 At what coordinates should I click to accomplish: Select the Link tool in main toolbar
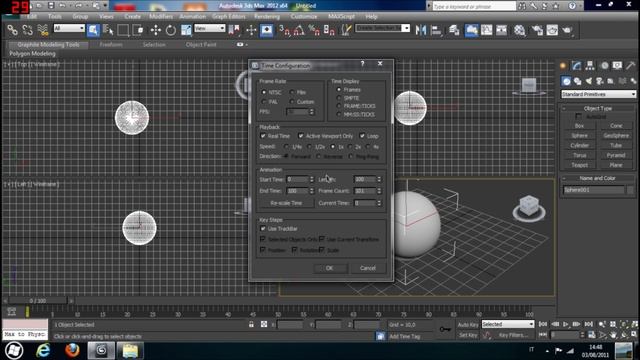12,30
